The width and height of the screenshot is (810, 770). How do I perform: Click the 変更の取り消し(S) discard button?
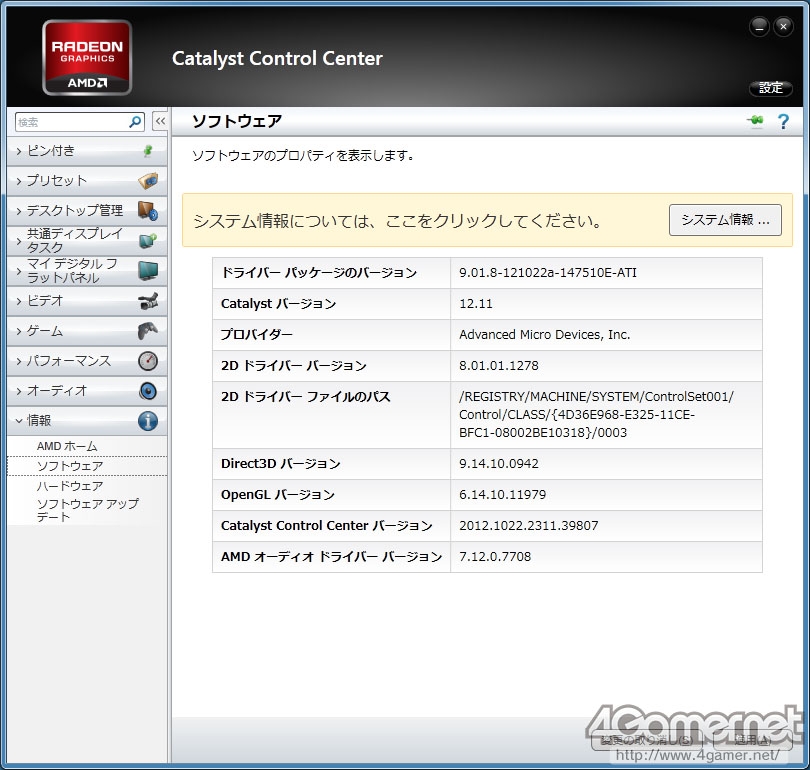(x=647, y=740)
